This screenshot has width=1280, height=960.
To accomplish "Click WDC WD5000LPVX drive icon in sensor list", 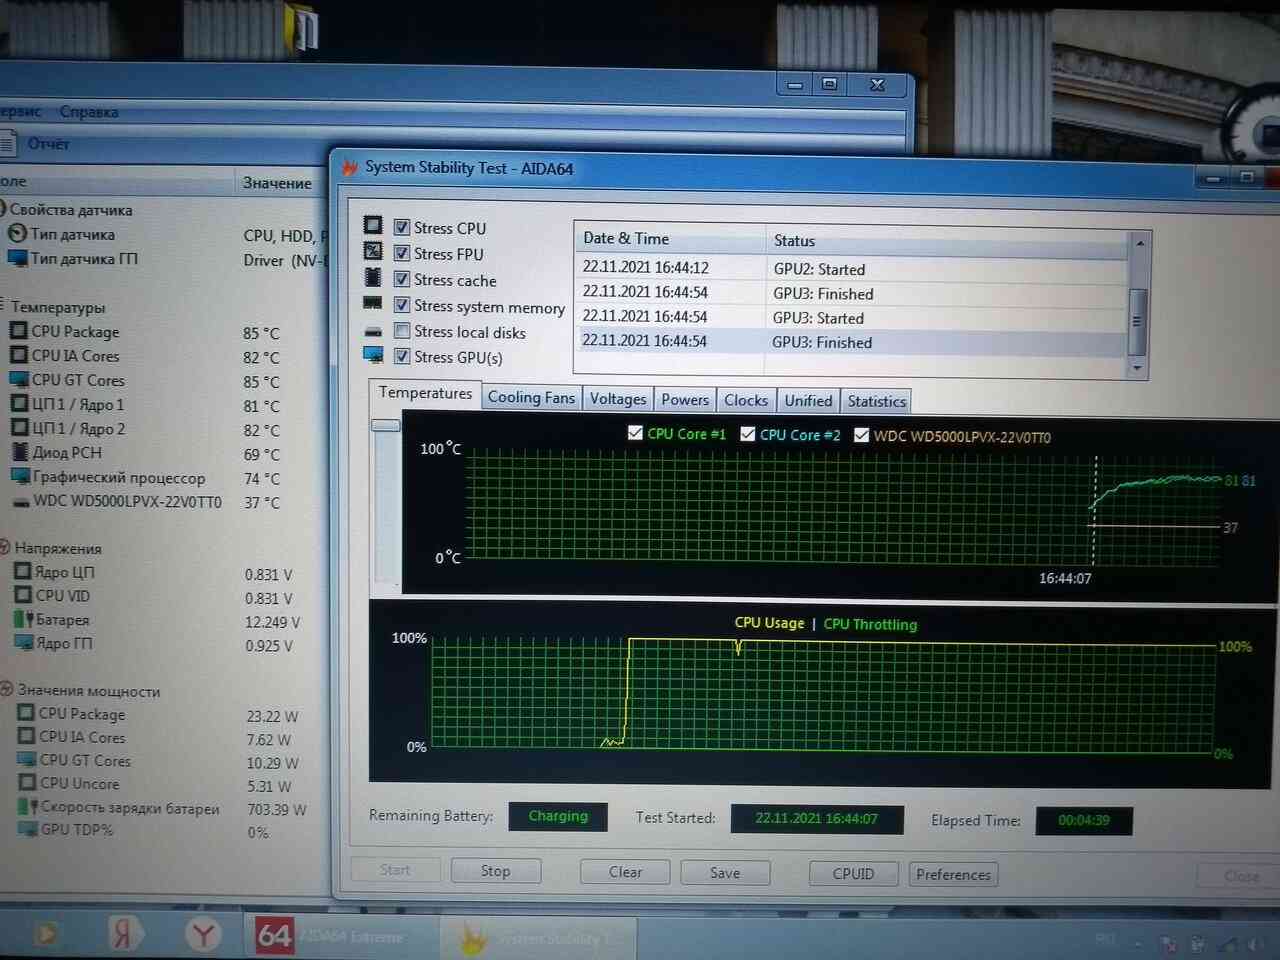I will point(21,502).
